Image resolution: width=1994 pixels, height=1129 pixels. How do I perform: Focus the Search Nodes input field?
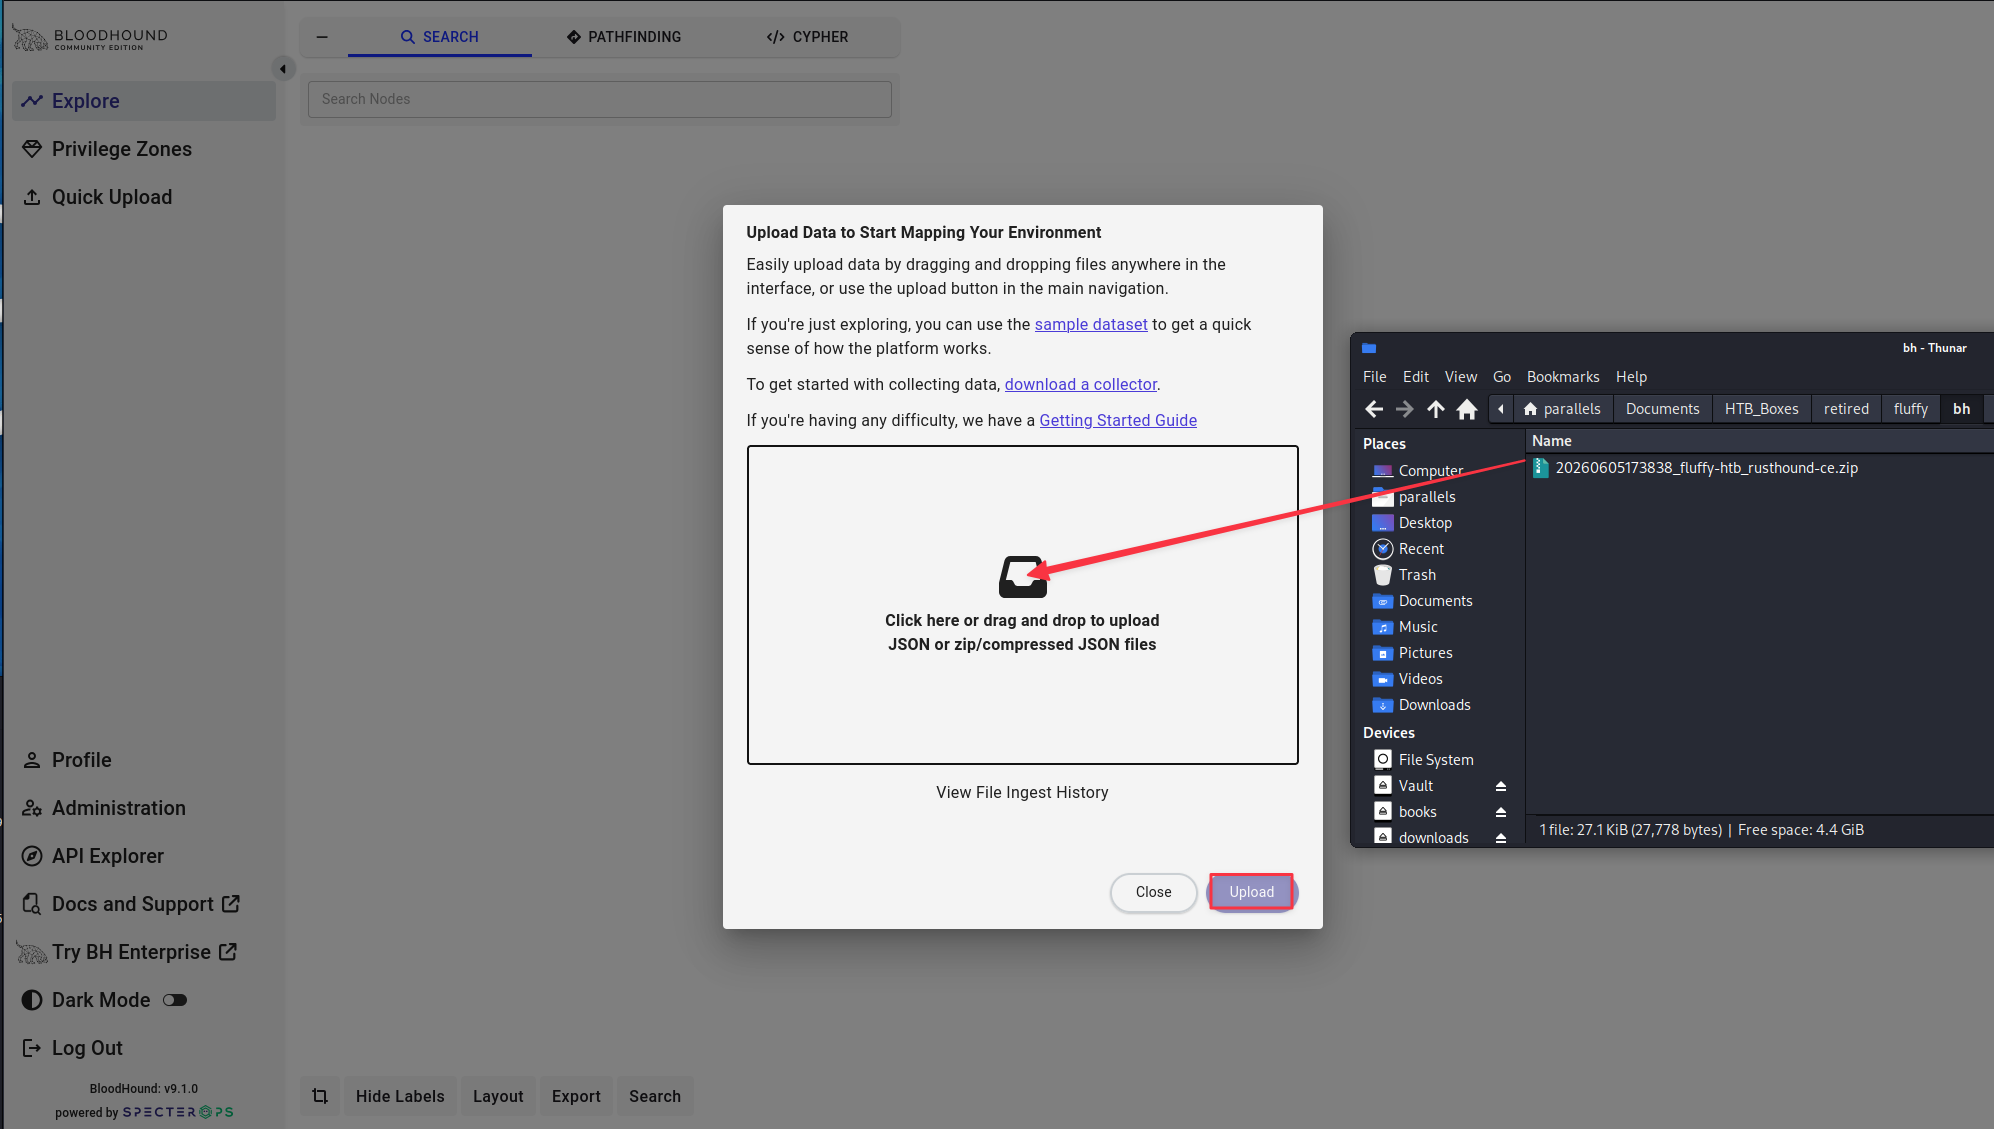click(x=600, y=99)
